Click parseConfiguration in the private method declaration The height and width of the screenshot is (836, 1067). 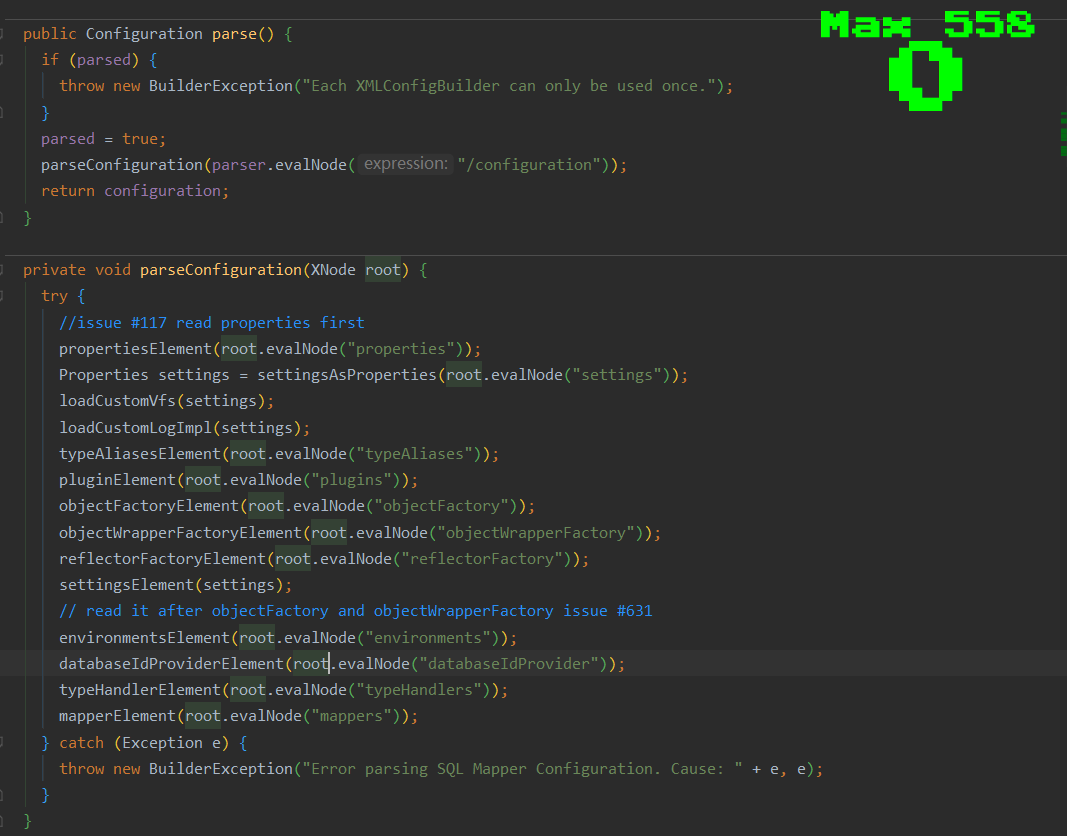pos(221,270)
